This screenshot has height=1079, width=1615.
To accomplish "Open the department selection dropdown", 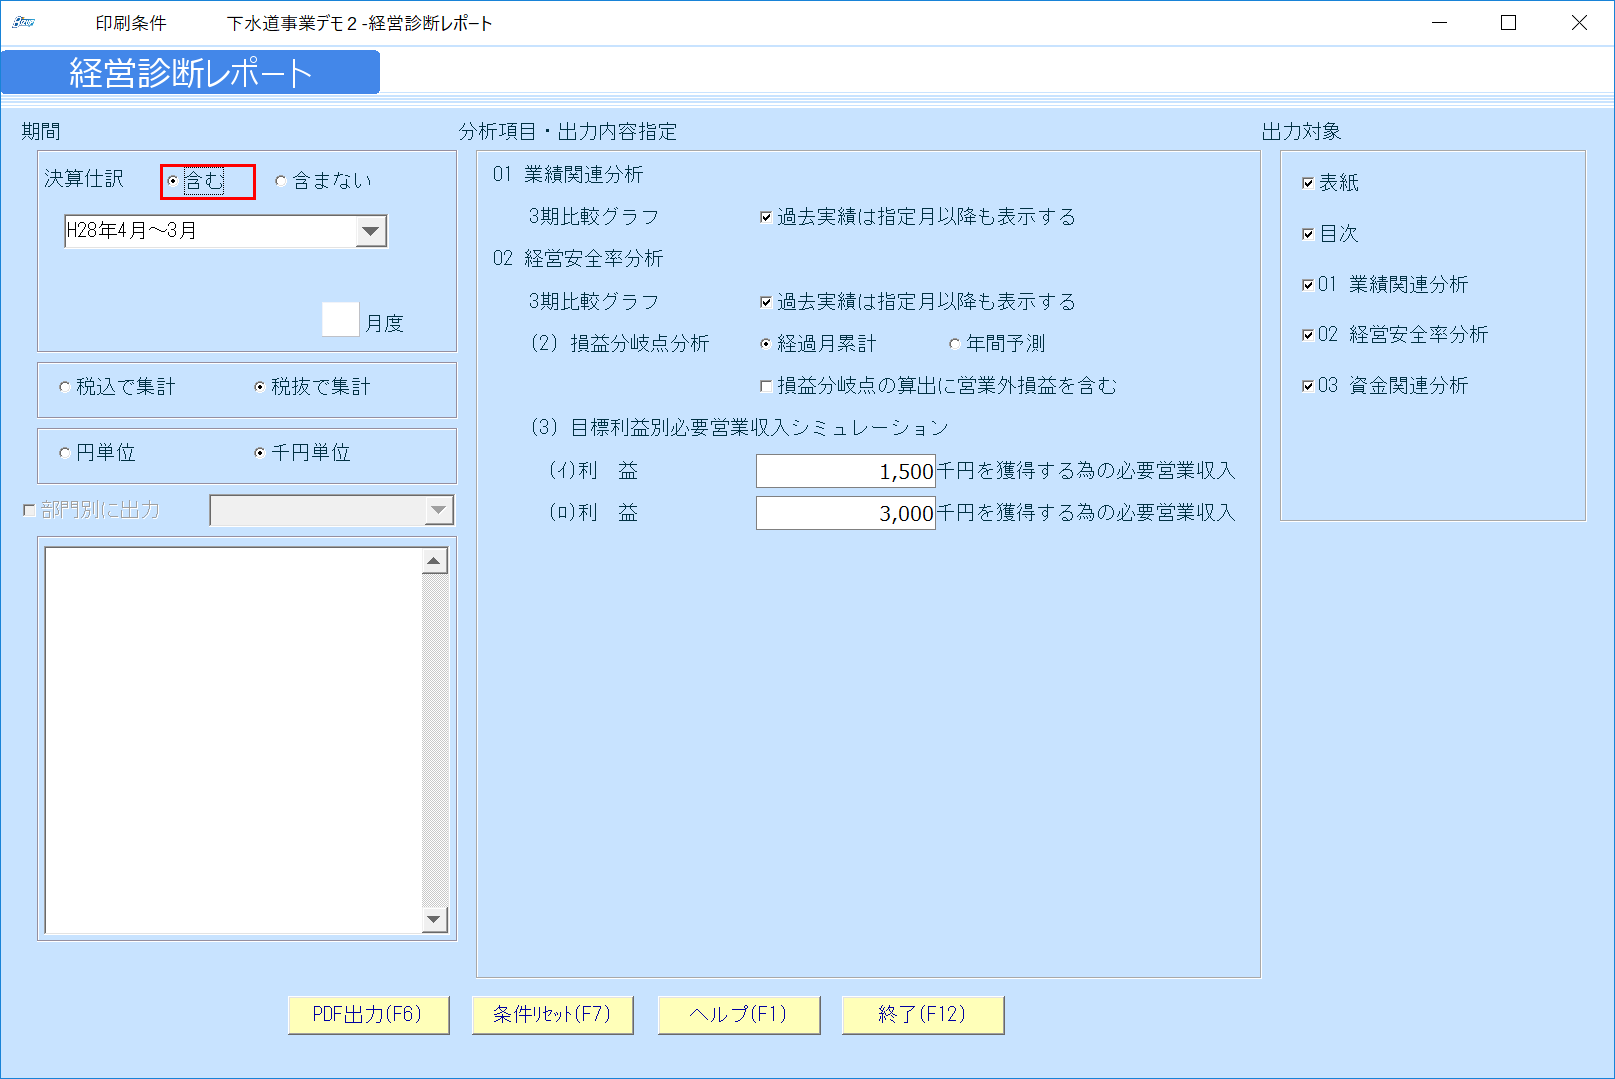I will 440,510.
